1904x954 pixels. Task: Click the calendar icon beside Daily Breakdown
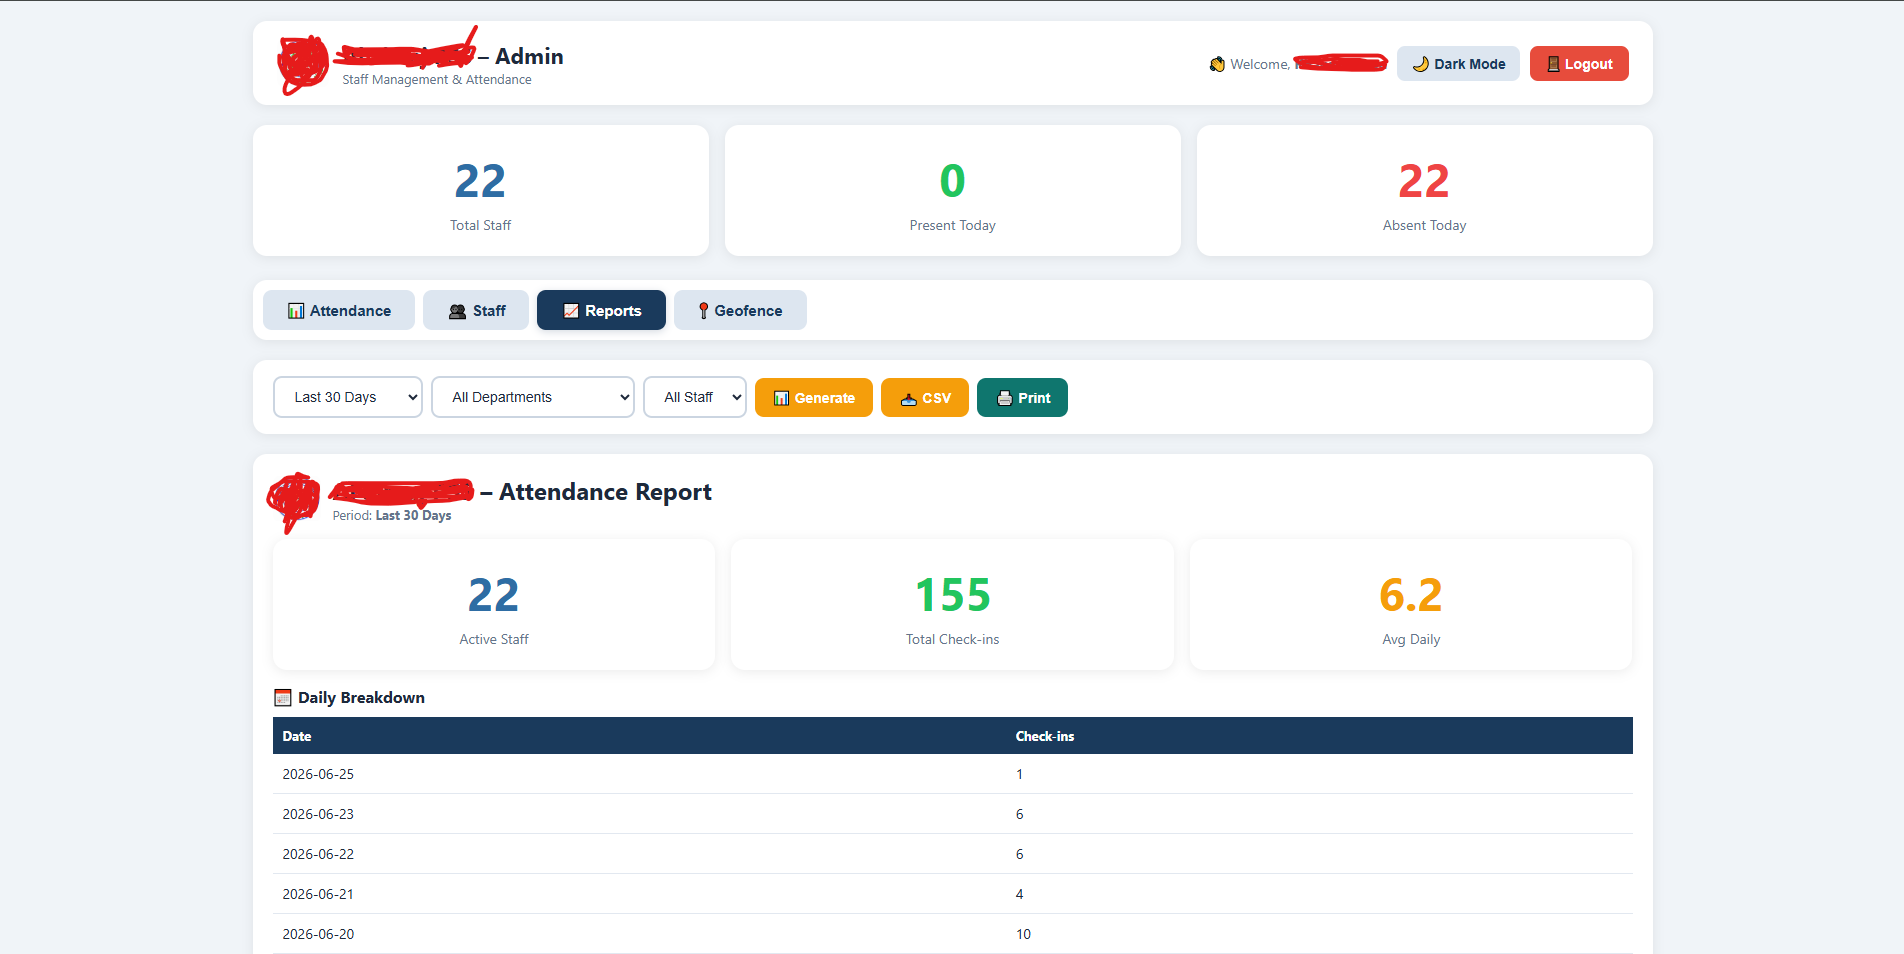tap(283, 698)
